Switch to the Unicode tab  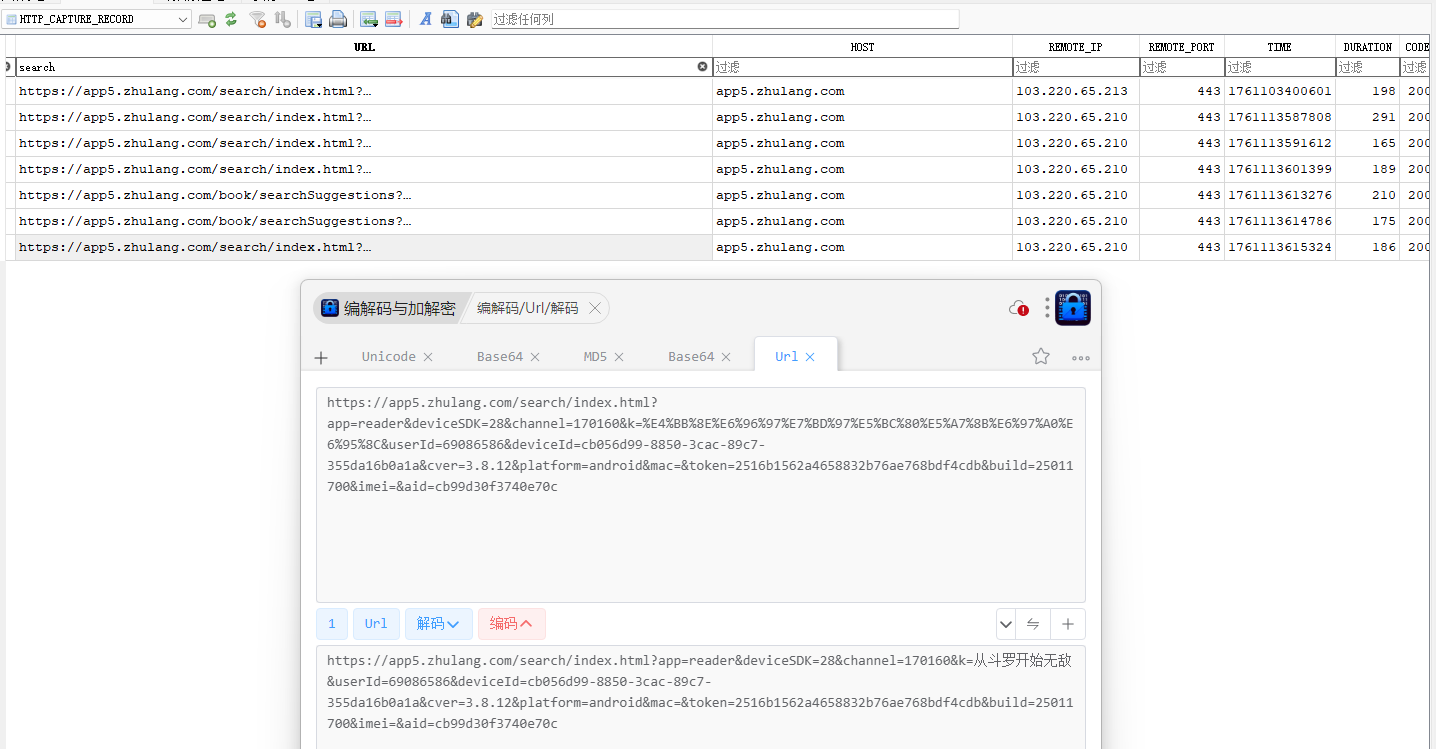click(388, 357)
